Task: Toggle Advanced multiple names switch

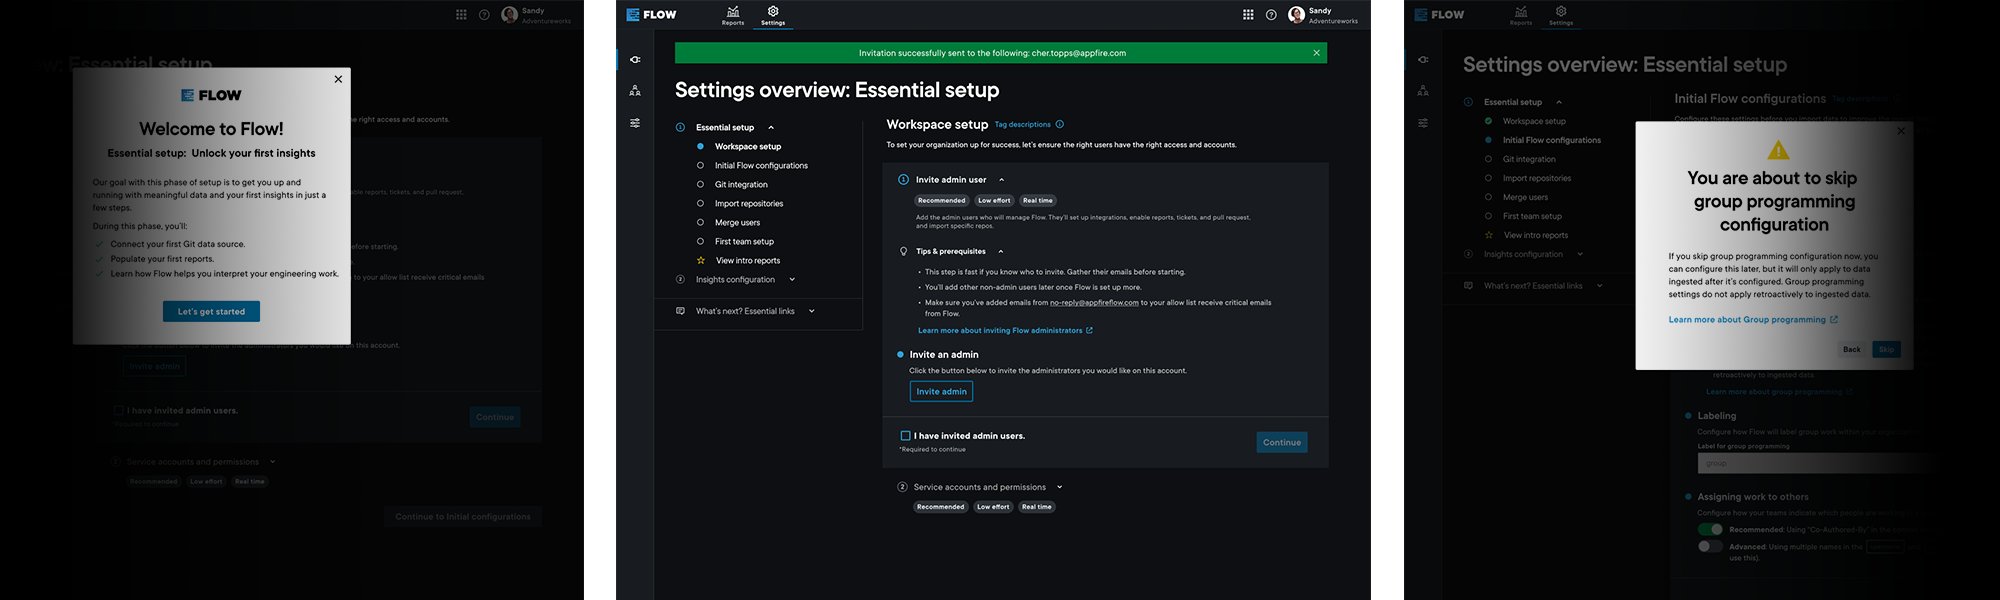Action: point(1710,547)
